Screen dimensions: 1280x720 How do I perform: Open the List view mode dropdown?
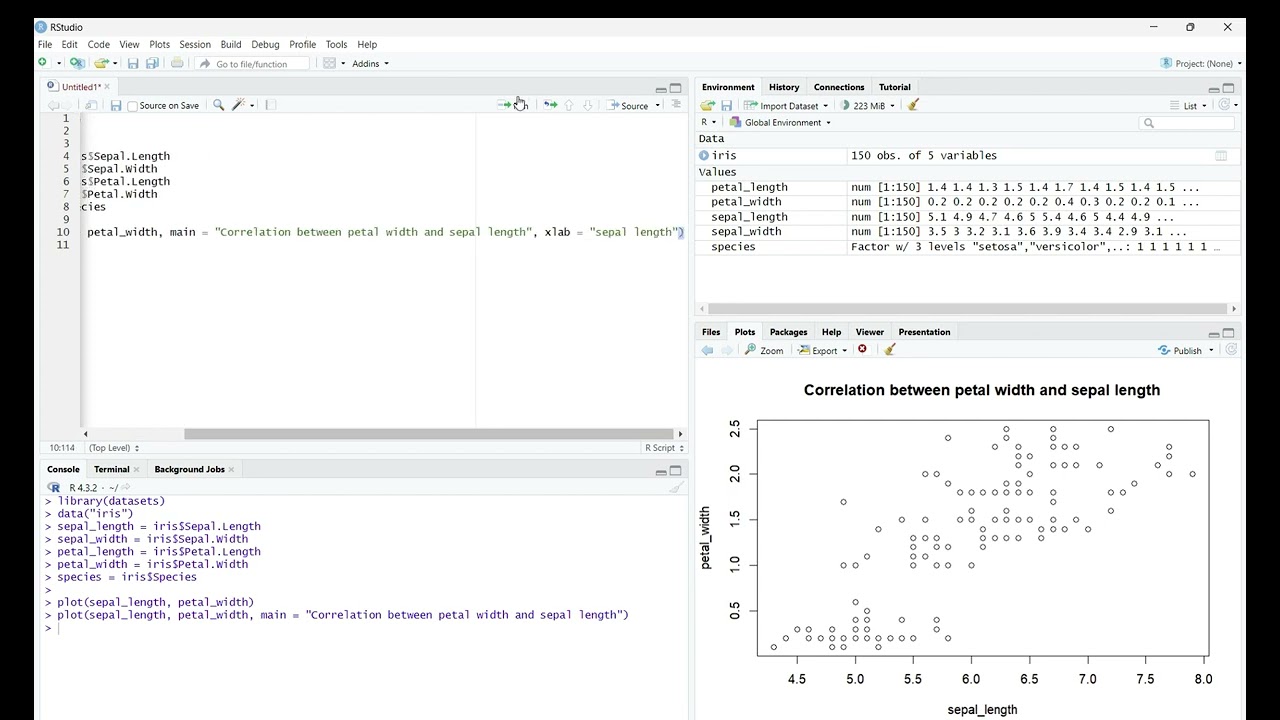point(1188,105)
